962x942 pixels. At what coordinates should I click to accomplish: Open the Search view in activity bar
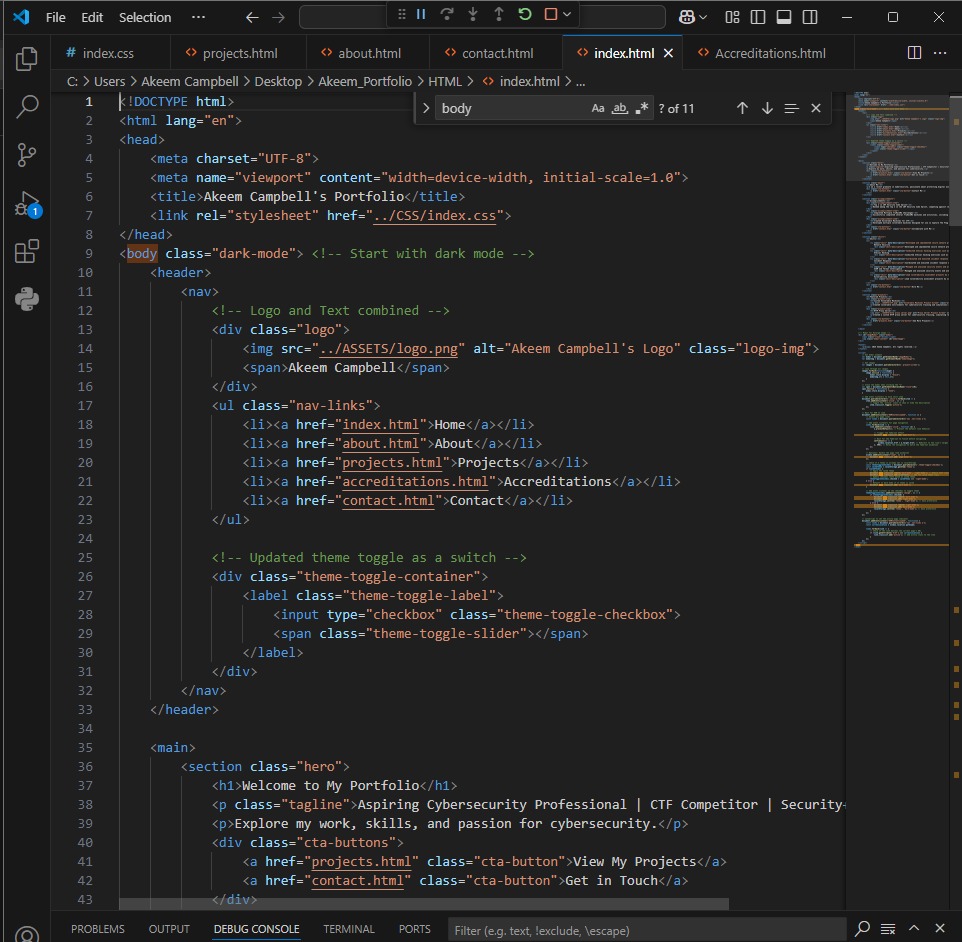26,107
